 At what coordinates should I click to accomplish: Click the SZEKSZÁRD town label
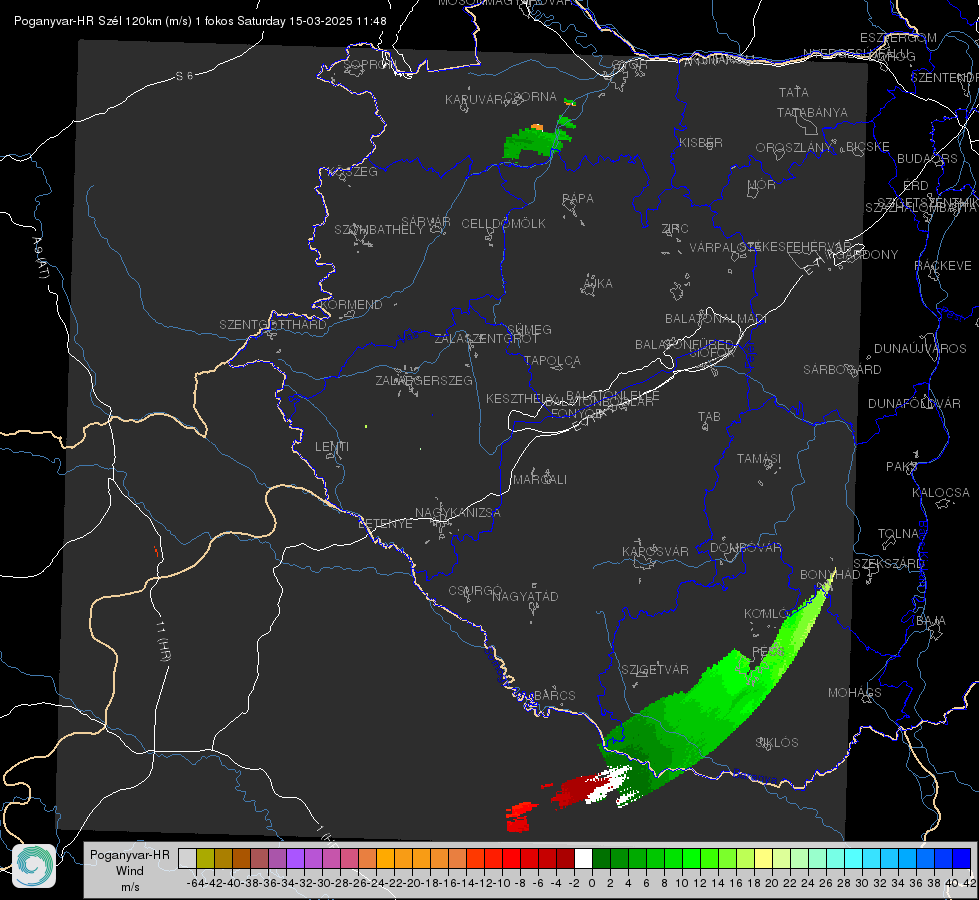pyautogui.click(x=888, y=564)
